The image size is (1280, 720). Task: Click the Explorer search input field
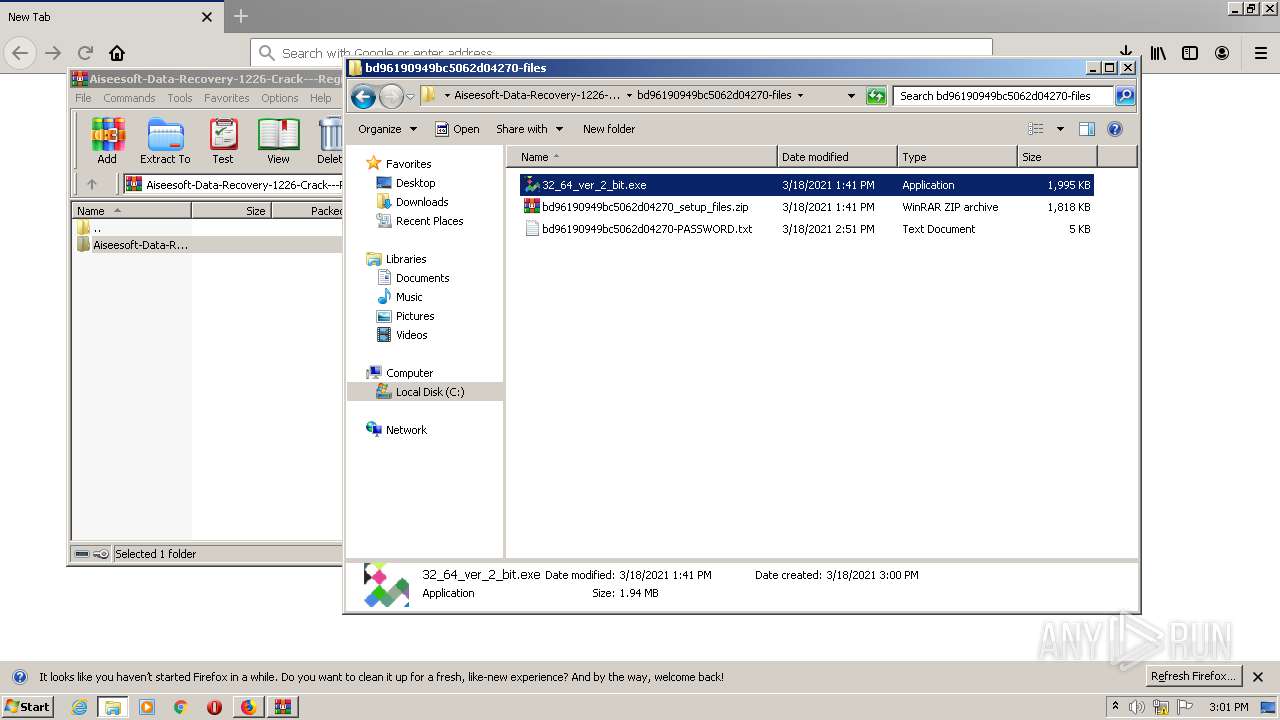1003,96
